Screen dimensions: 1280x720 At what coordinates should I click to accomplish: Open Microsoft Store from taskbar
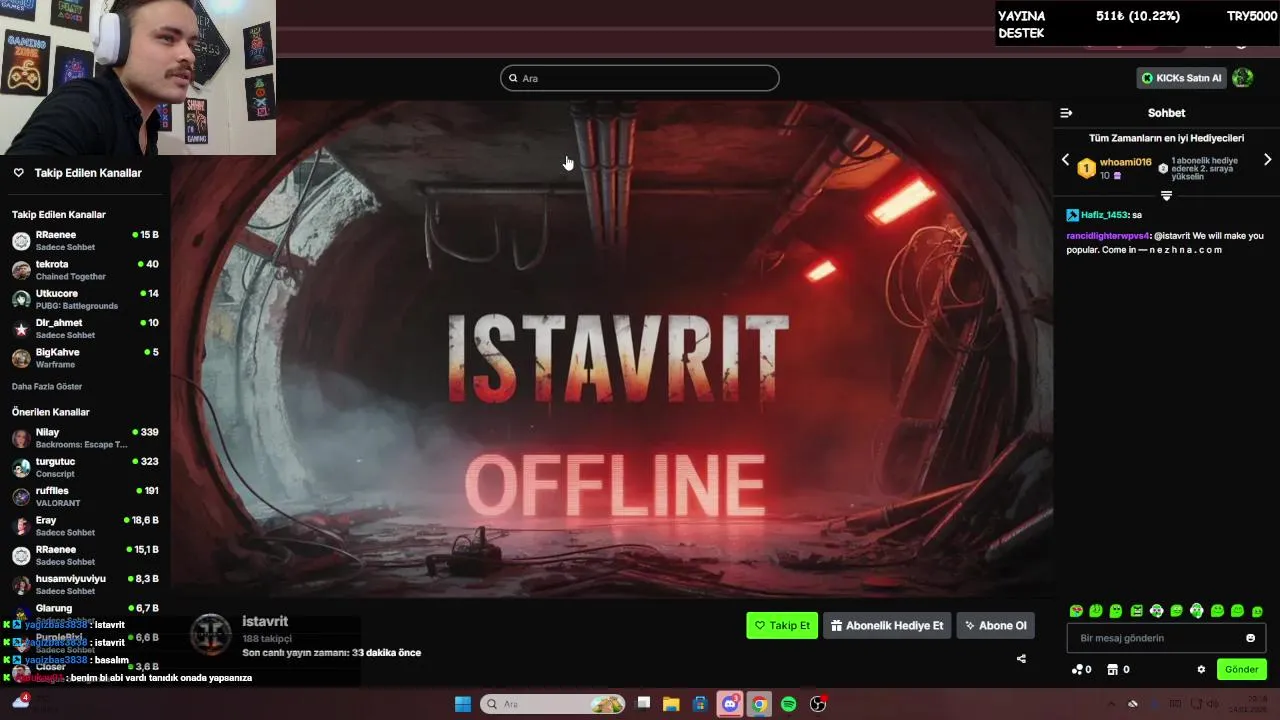(700, 704)
